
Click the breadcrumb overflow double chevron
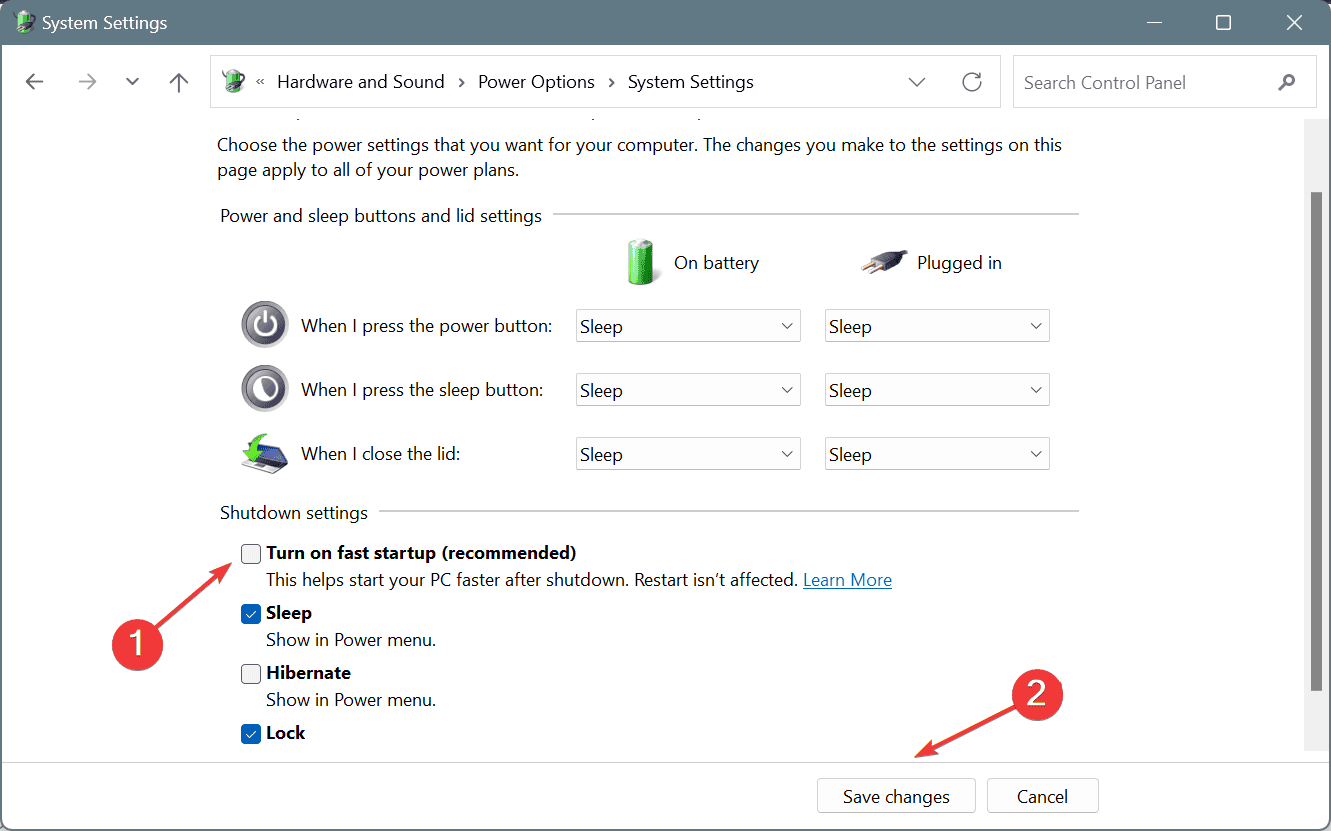pyautogui.click(x=261, y=82)
